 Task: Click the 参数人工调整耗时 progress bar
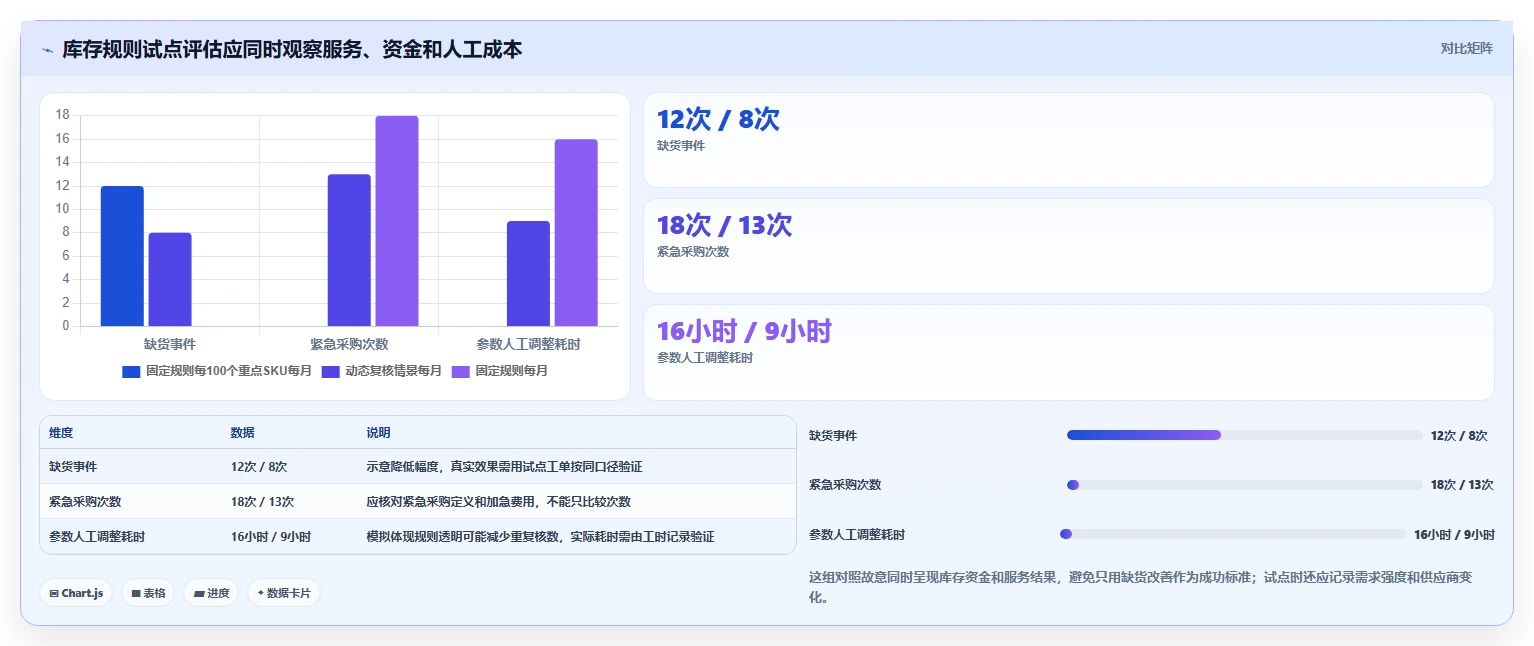tap(1232, 535)
